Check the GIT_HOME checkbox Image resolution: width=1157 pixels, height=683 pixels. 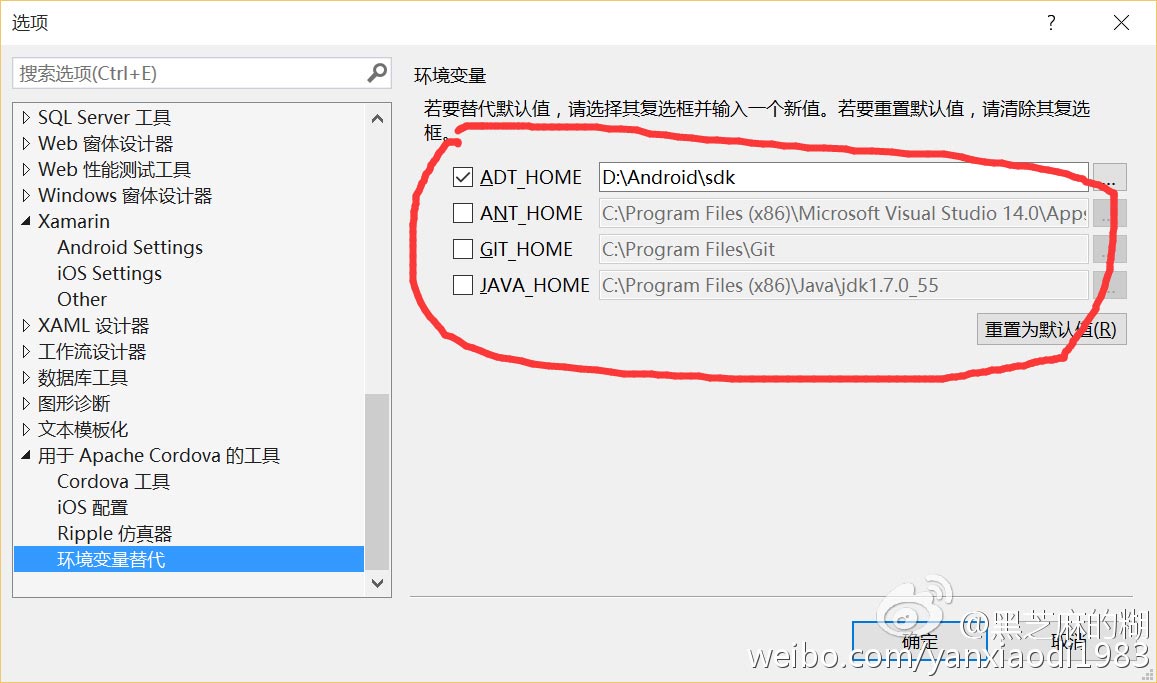(x=463, y=249)
